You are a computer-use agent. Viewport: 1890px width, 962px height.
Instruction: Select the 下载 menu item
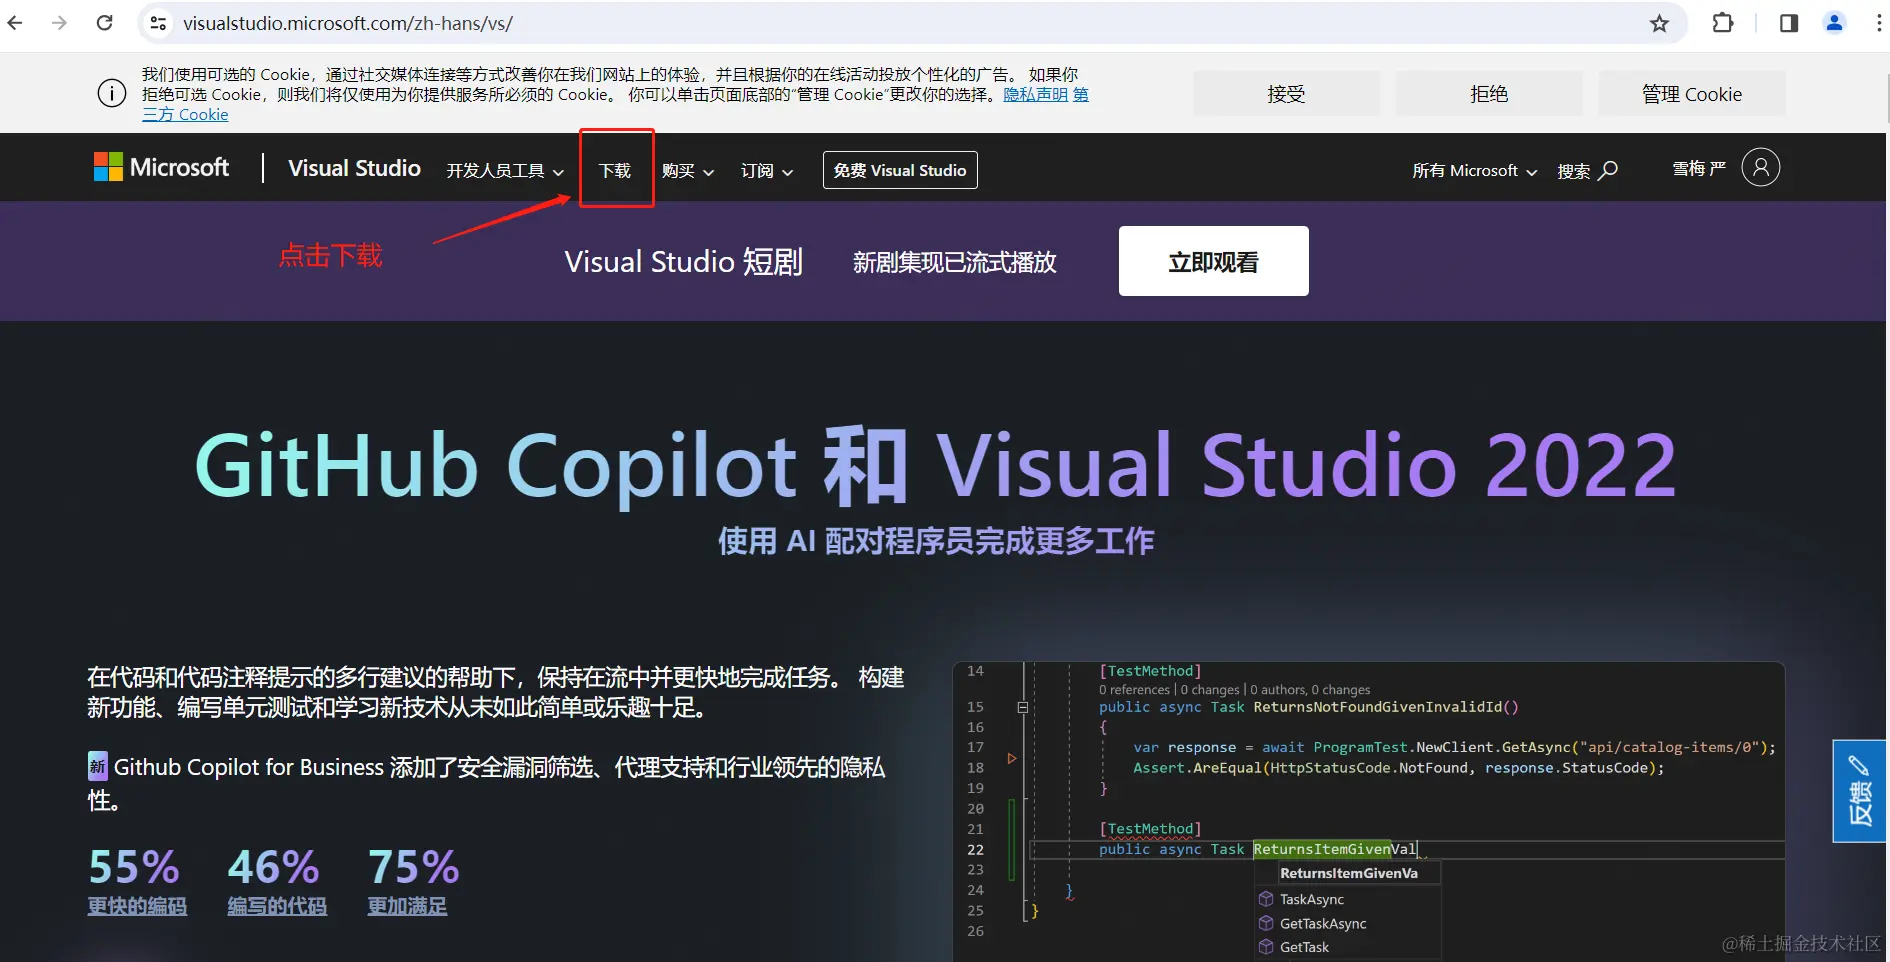(616, 170)
